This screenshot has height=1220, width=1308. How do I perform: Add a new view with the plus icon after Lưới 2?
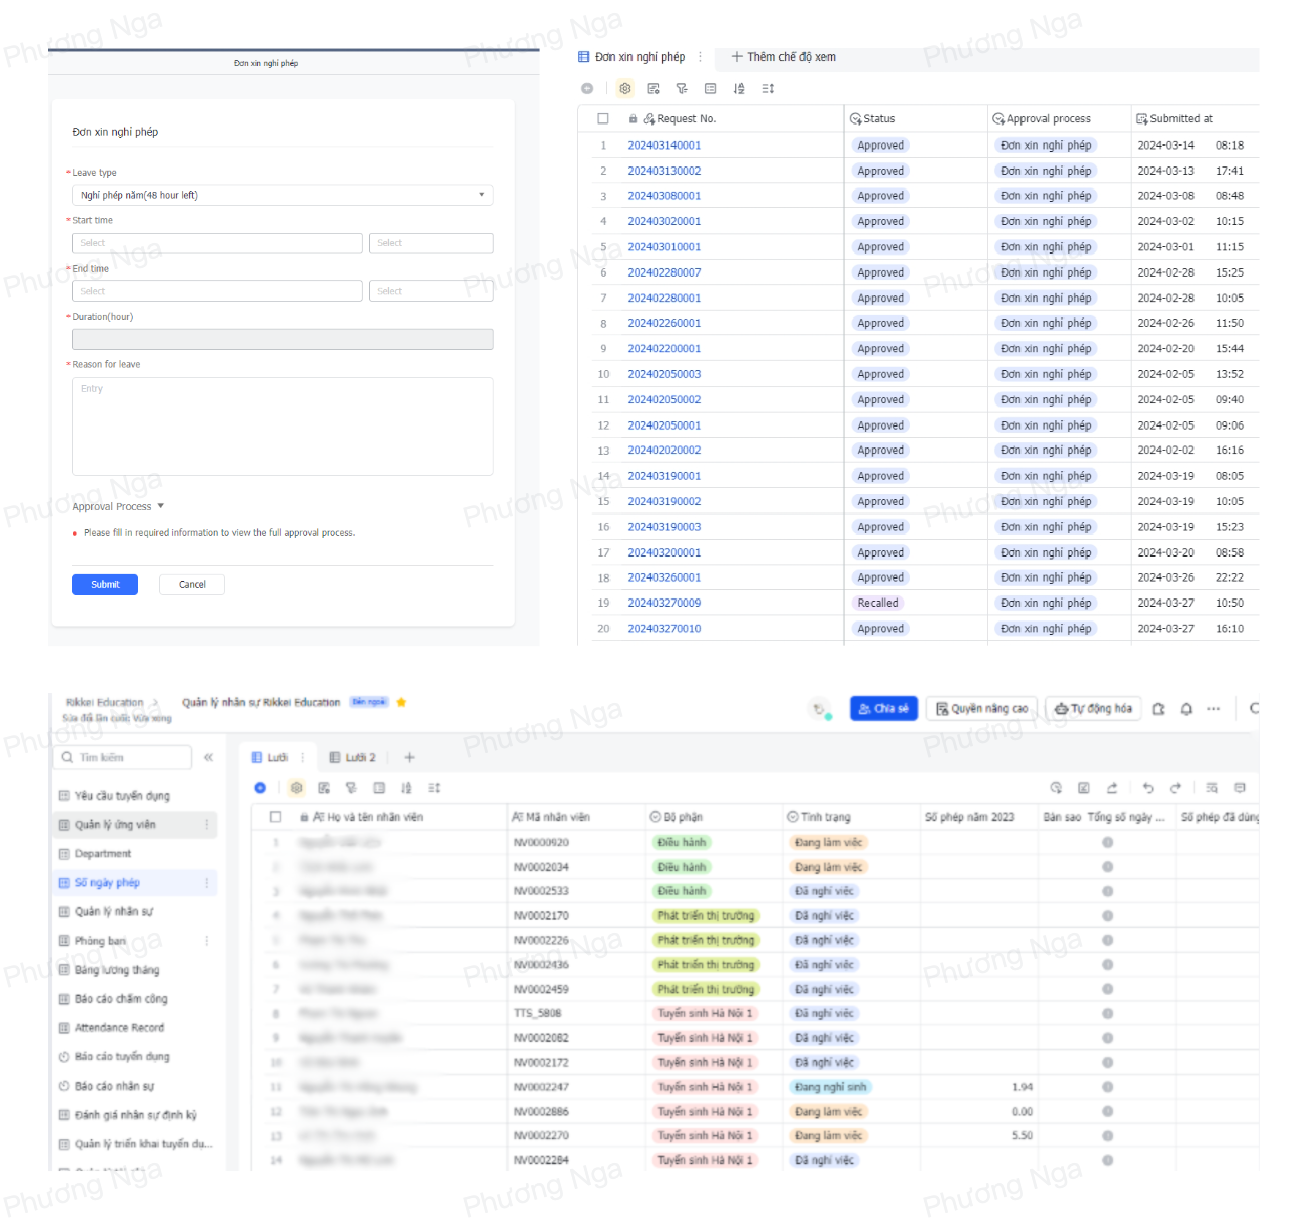click(x=409, y=758)
